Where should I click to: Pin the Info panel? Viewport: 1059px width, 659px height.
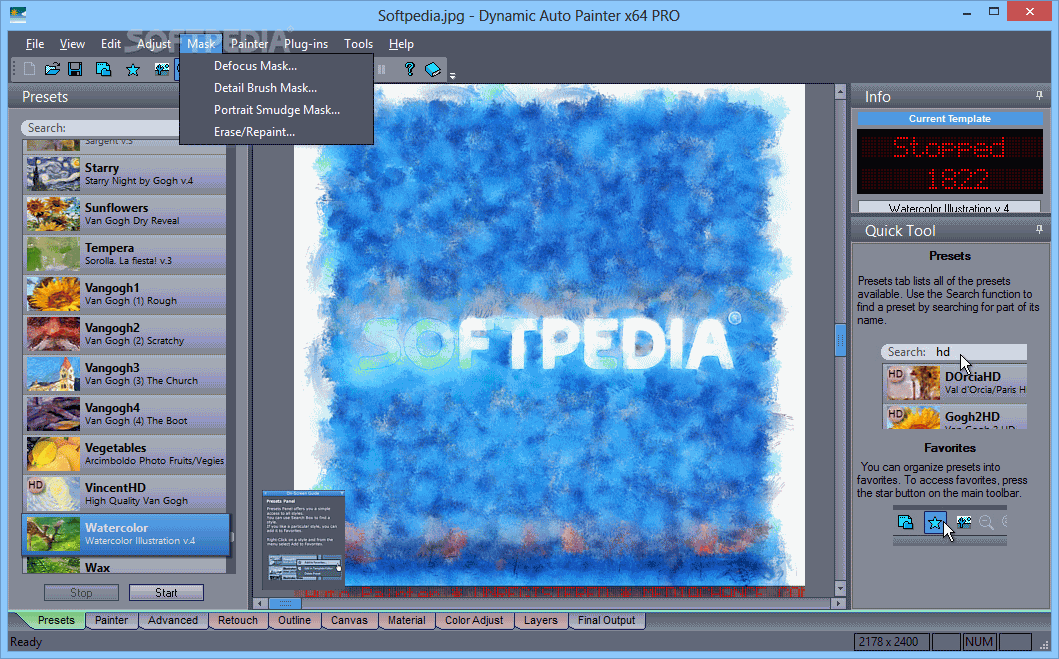[x=1039, y=96]
